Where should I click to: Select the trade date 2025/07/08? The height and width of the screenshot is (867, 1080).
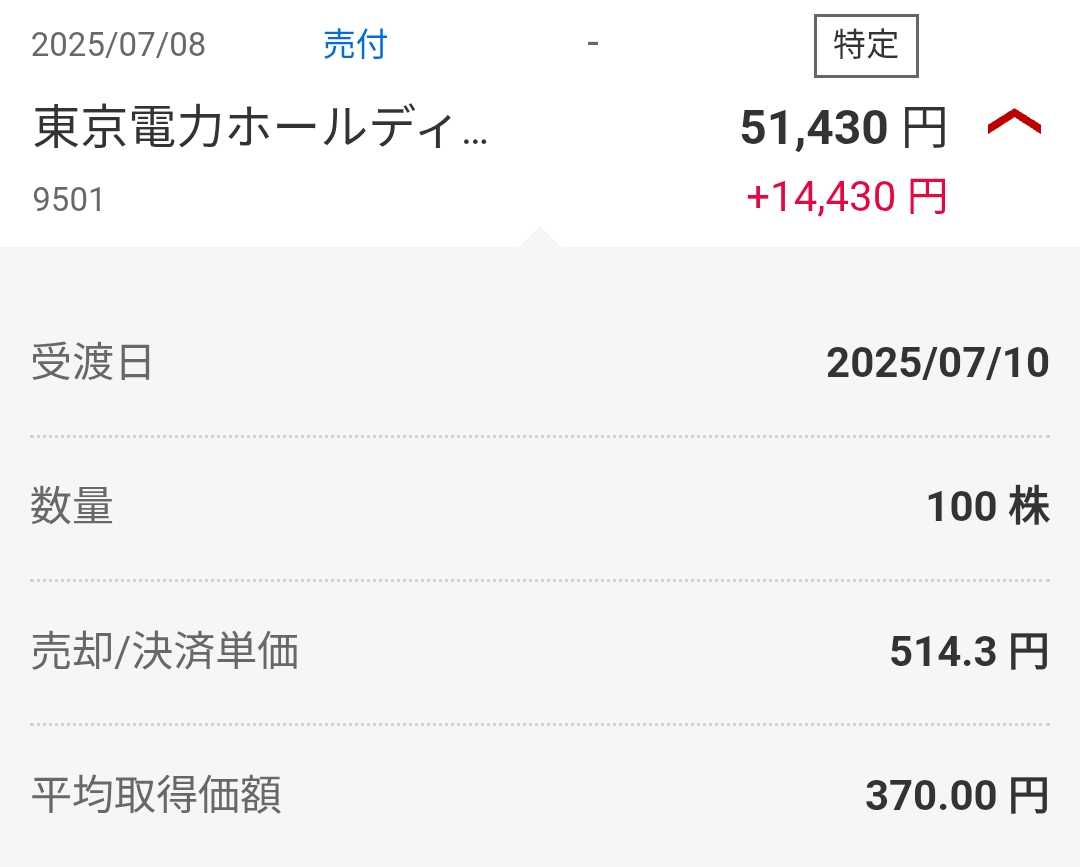pyautogui.click(x=118, y=46)
